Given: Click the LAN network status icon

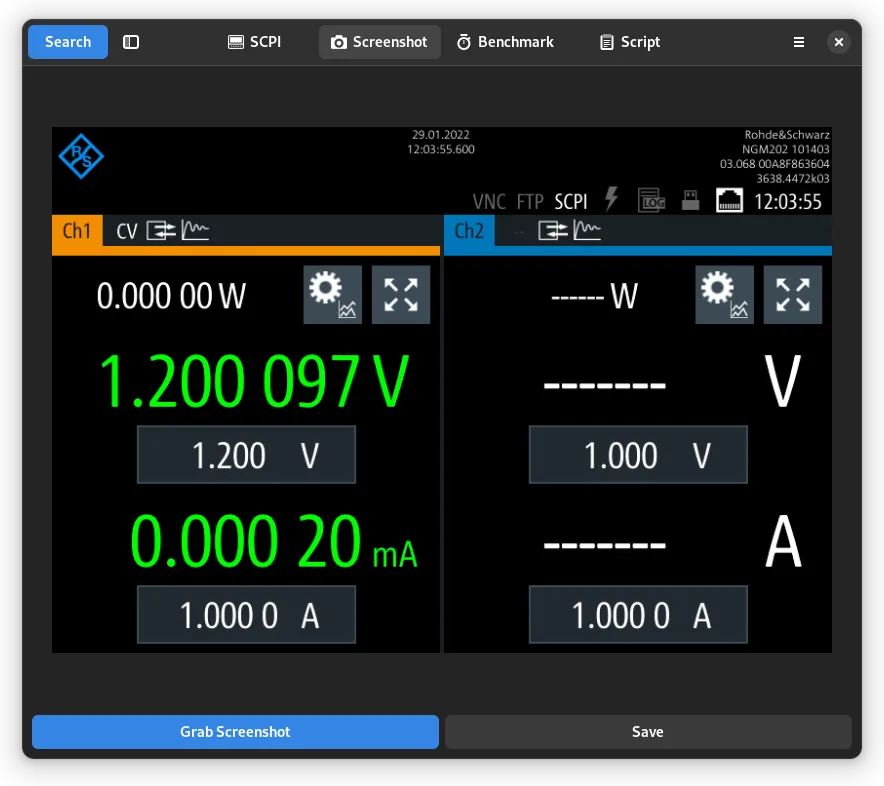Looking at the screenshot, I should coord(729,201).
